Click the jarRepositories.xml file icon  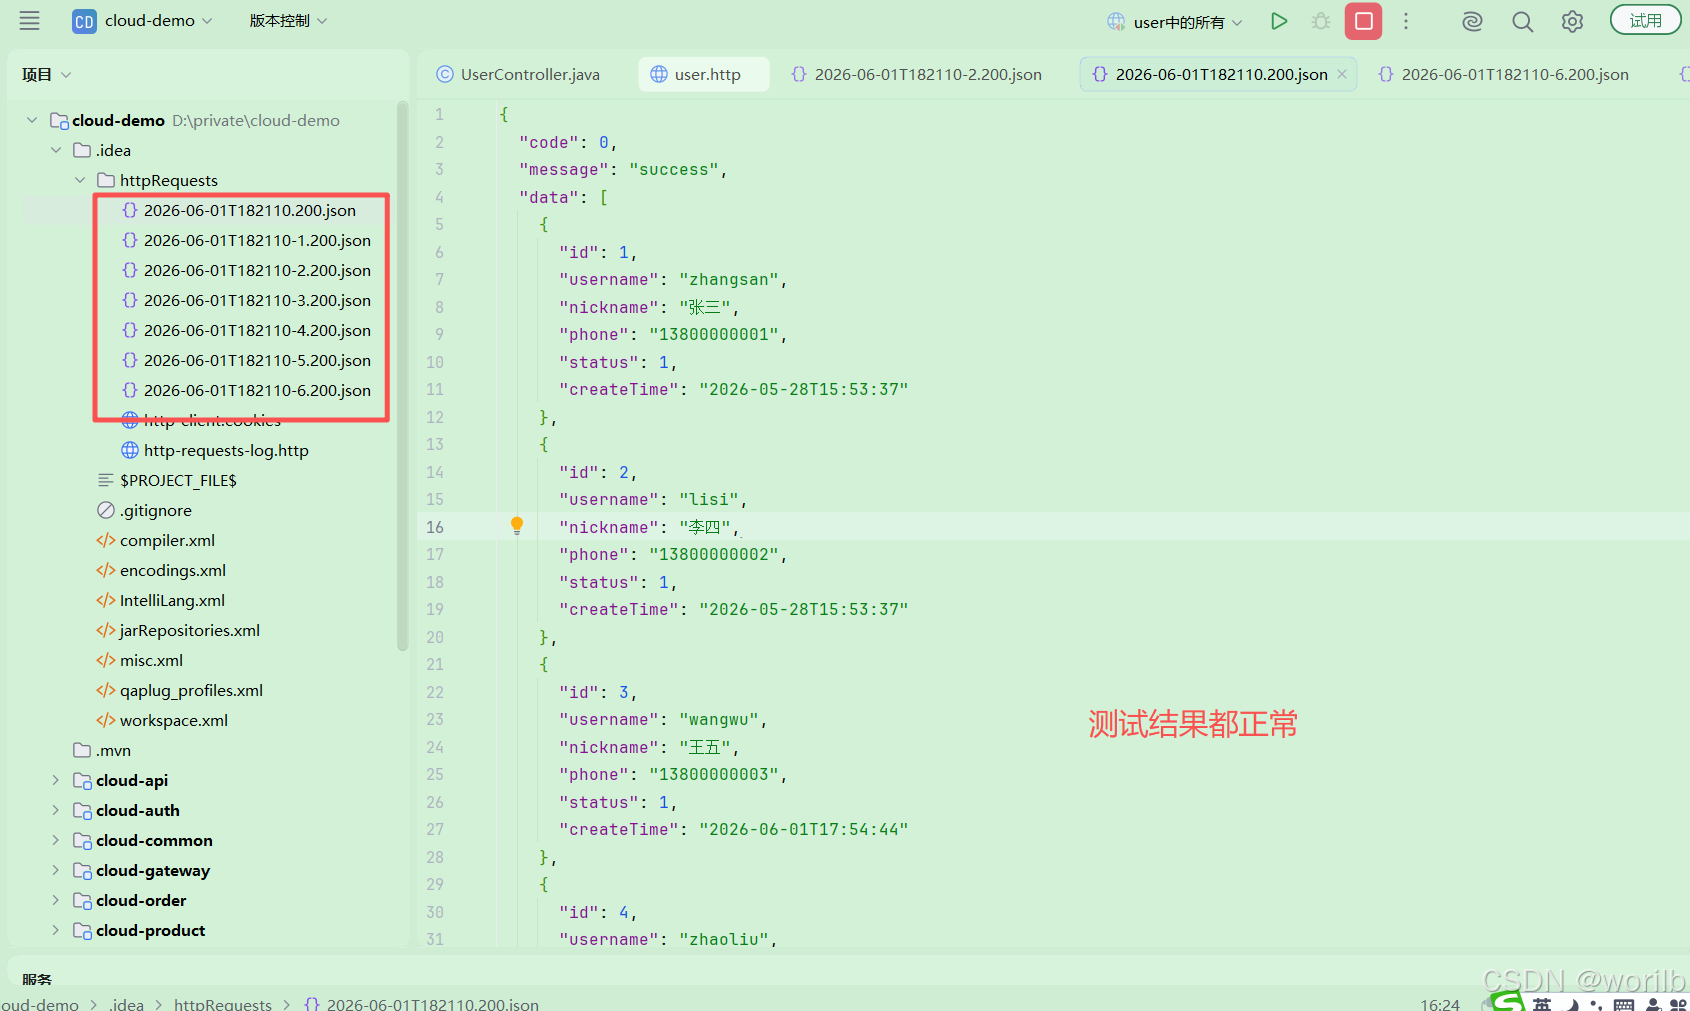[106, 630]
